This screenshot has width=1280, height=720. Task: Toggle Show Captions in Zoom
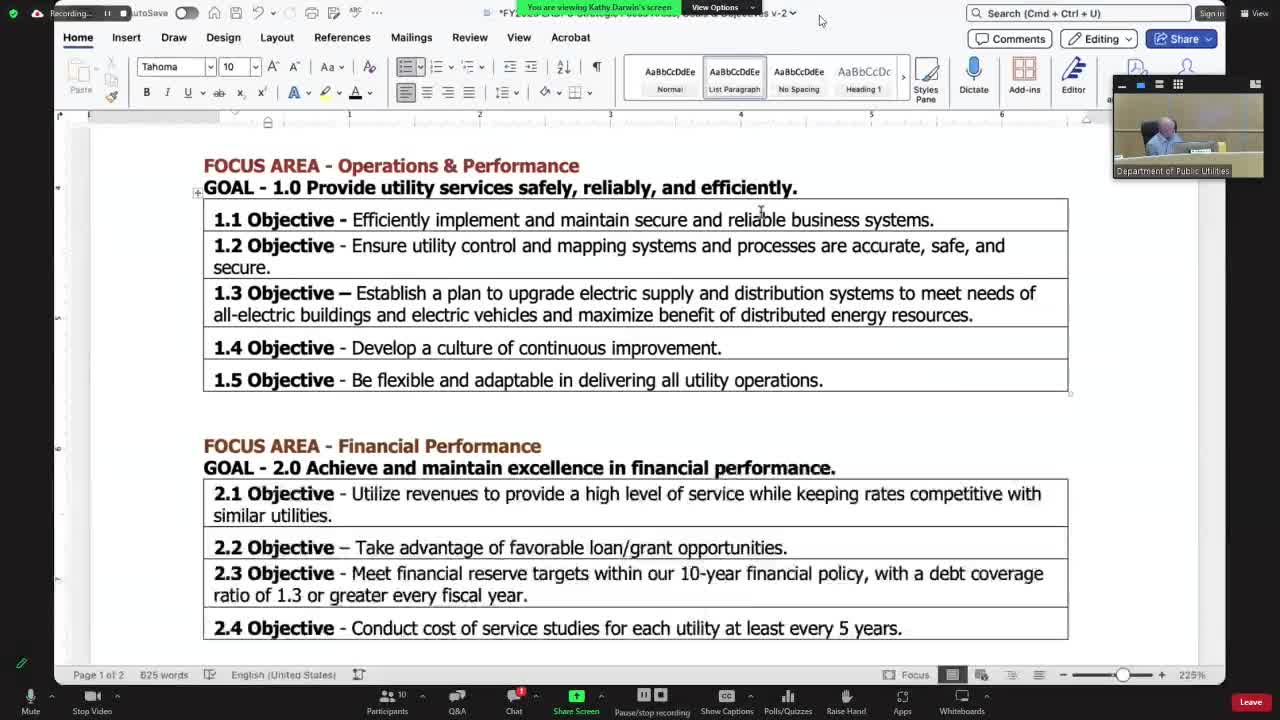coord(727,701)
